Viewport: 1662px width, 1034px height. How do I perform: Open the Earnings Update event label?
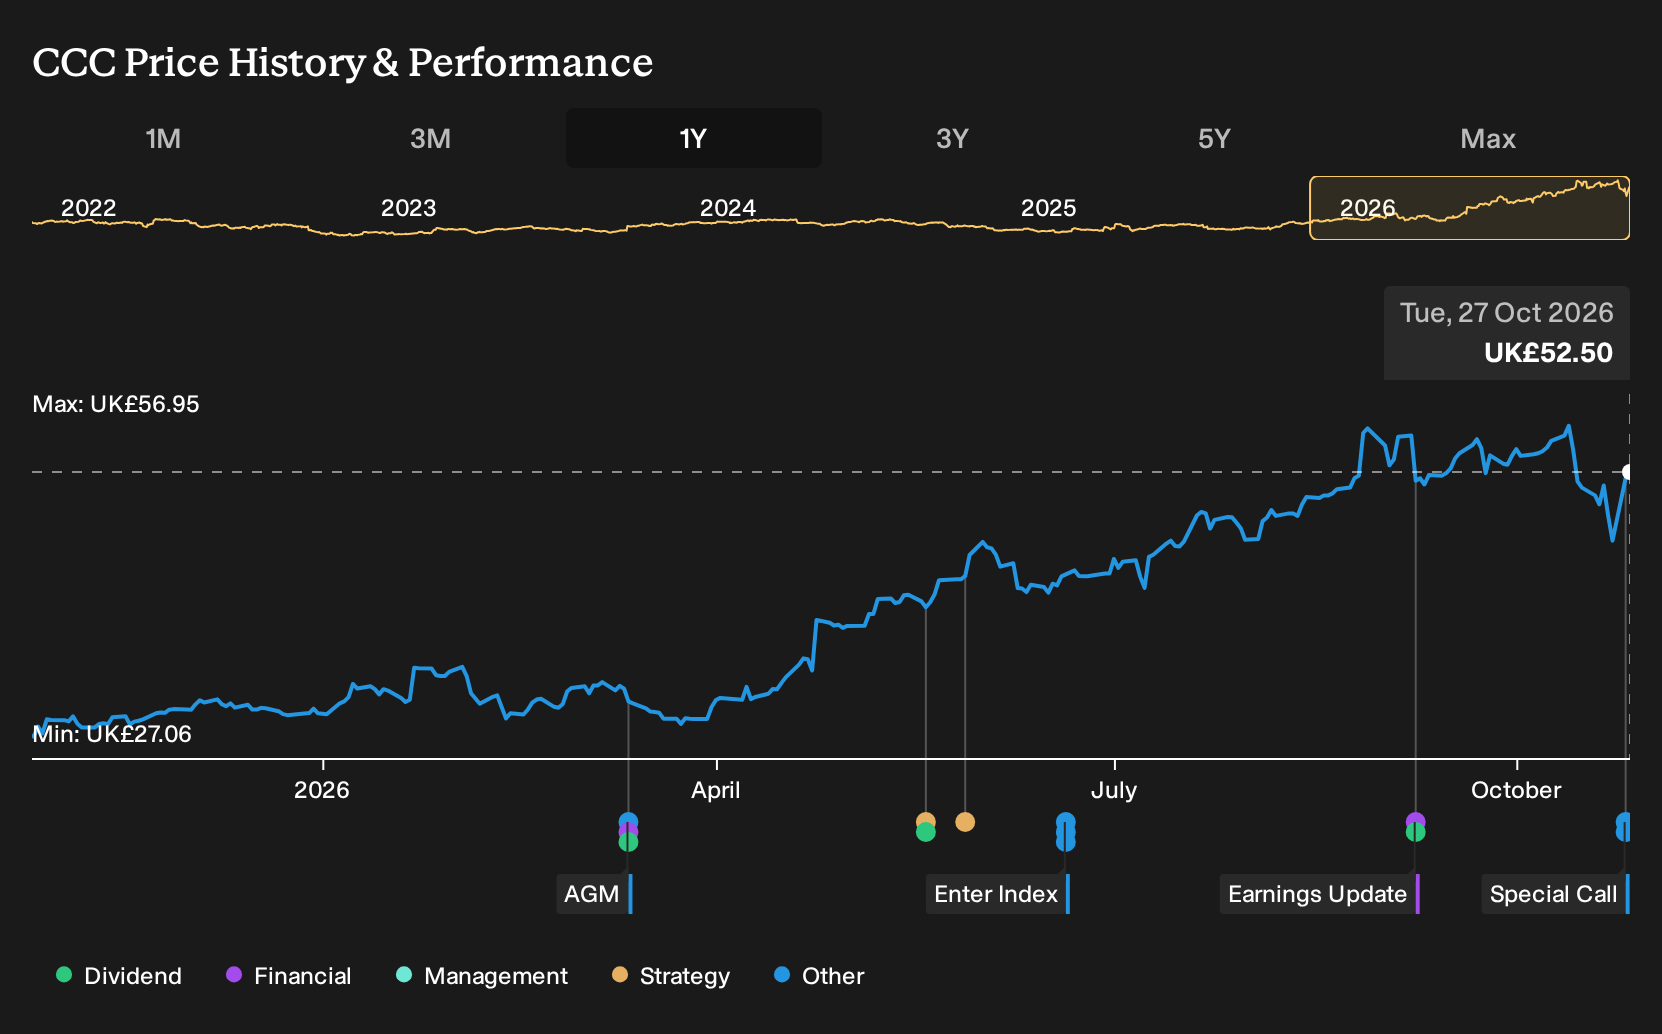pos(1320,894)
